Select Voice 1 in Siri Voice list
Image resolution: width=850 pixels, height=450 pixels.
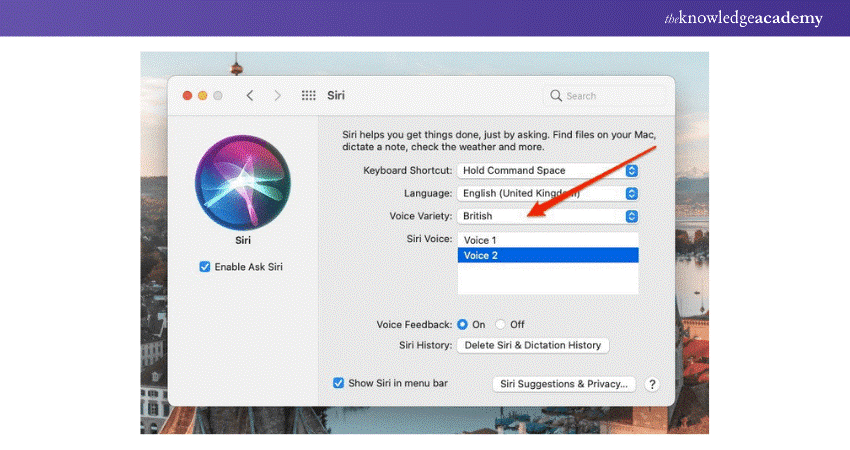point(548,240)
